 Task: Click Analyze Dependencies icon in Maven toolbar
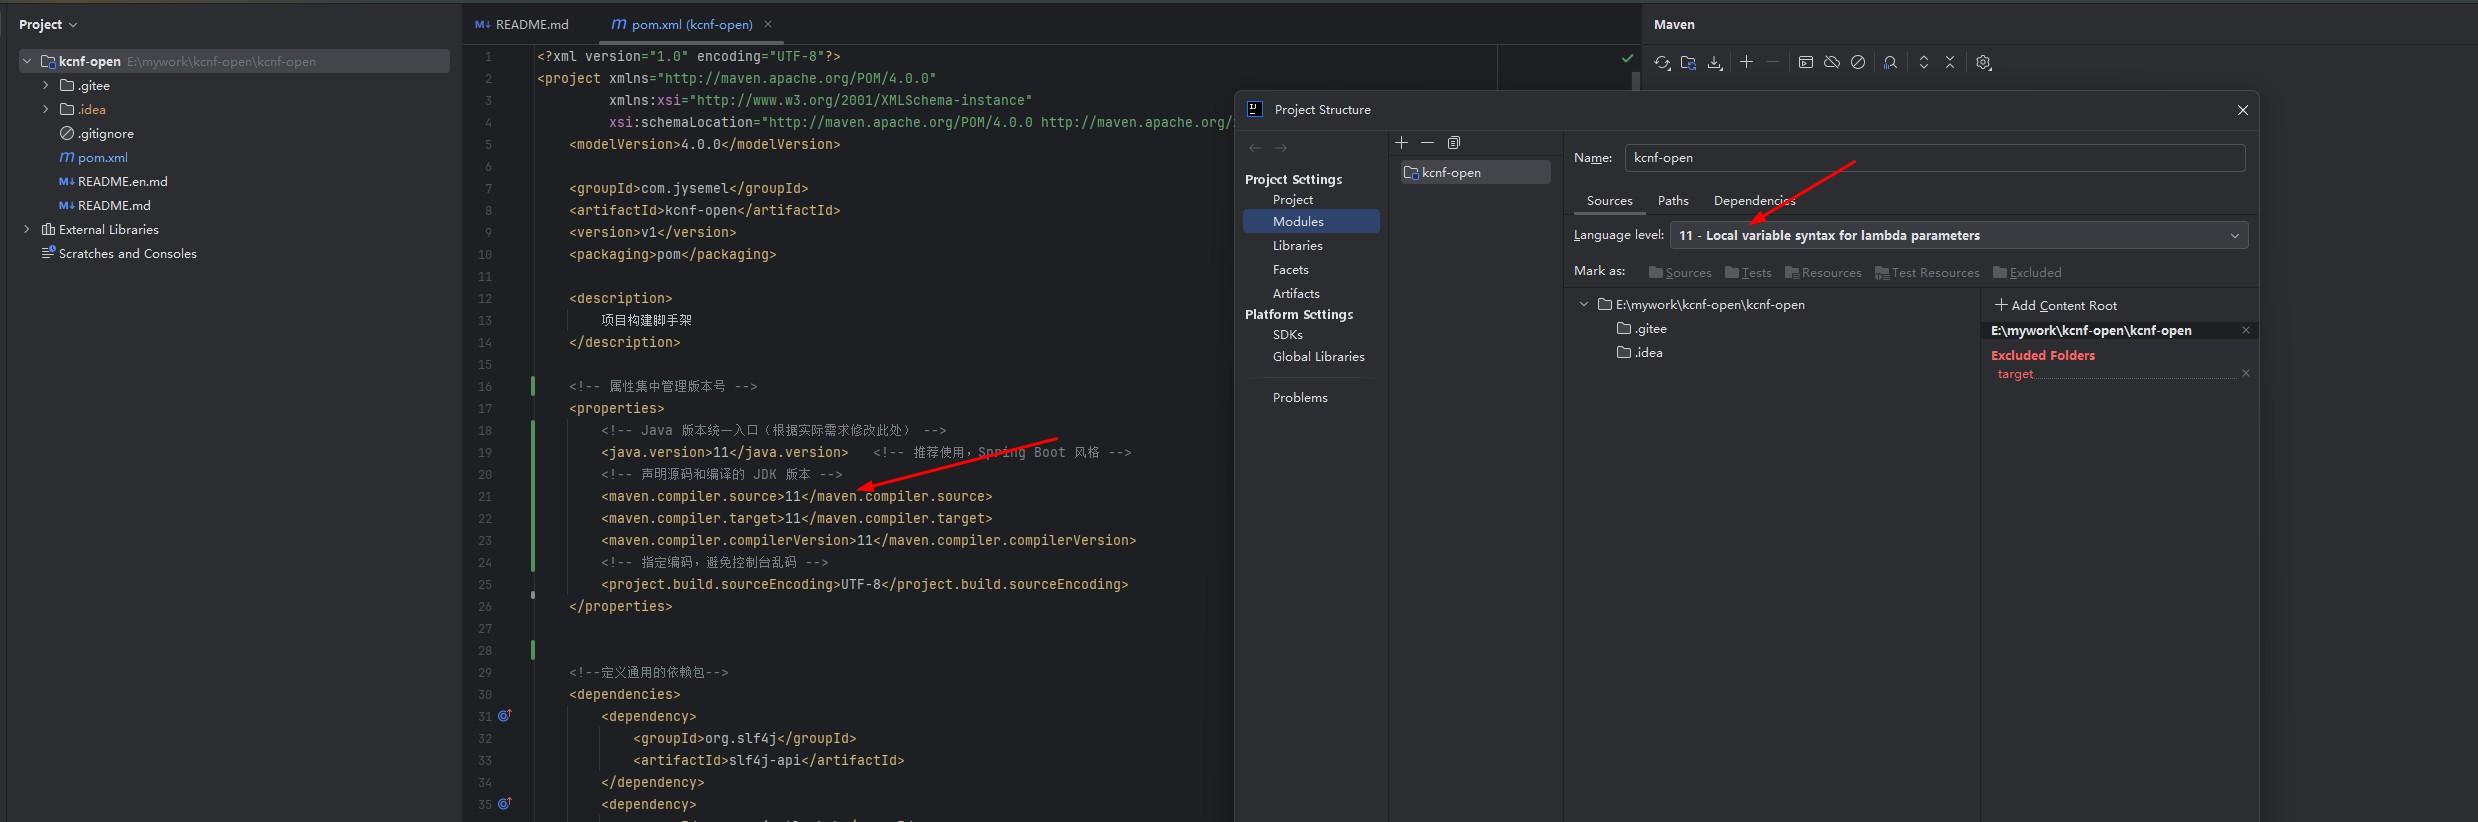[x=1890, y=62]
